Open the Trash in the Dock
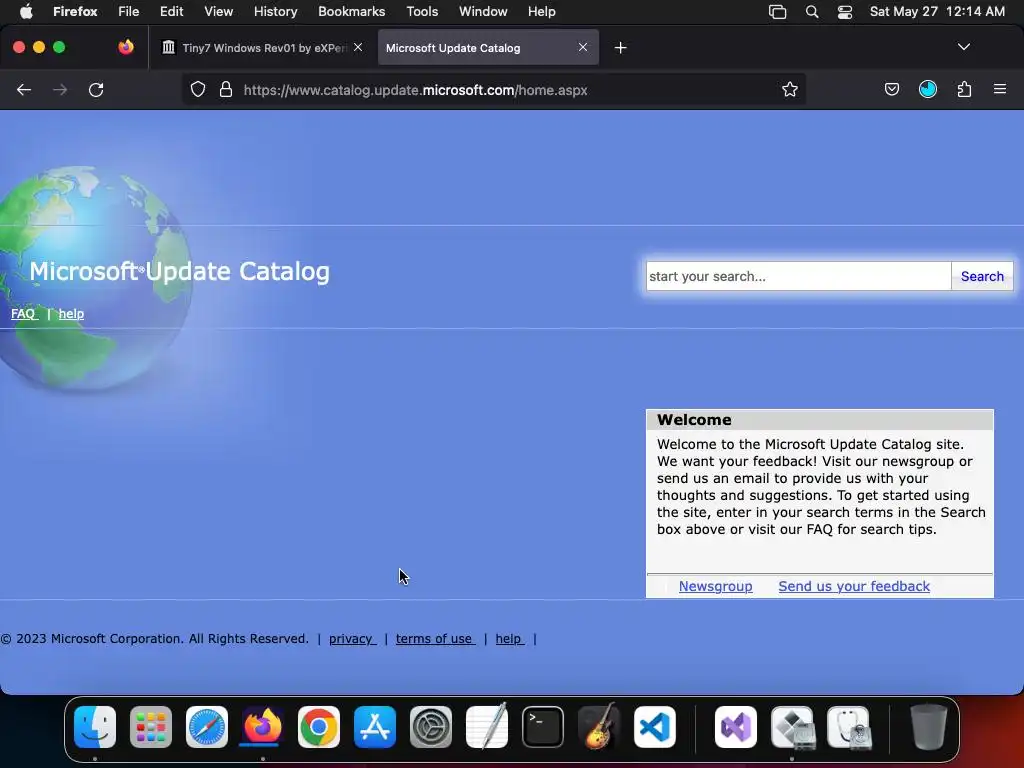Viewport: 1024px width, 768px height. pyautogui.click(x=929, y=727)
